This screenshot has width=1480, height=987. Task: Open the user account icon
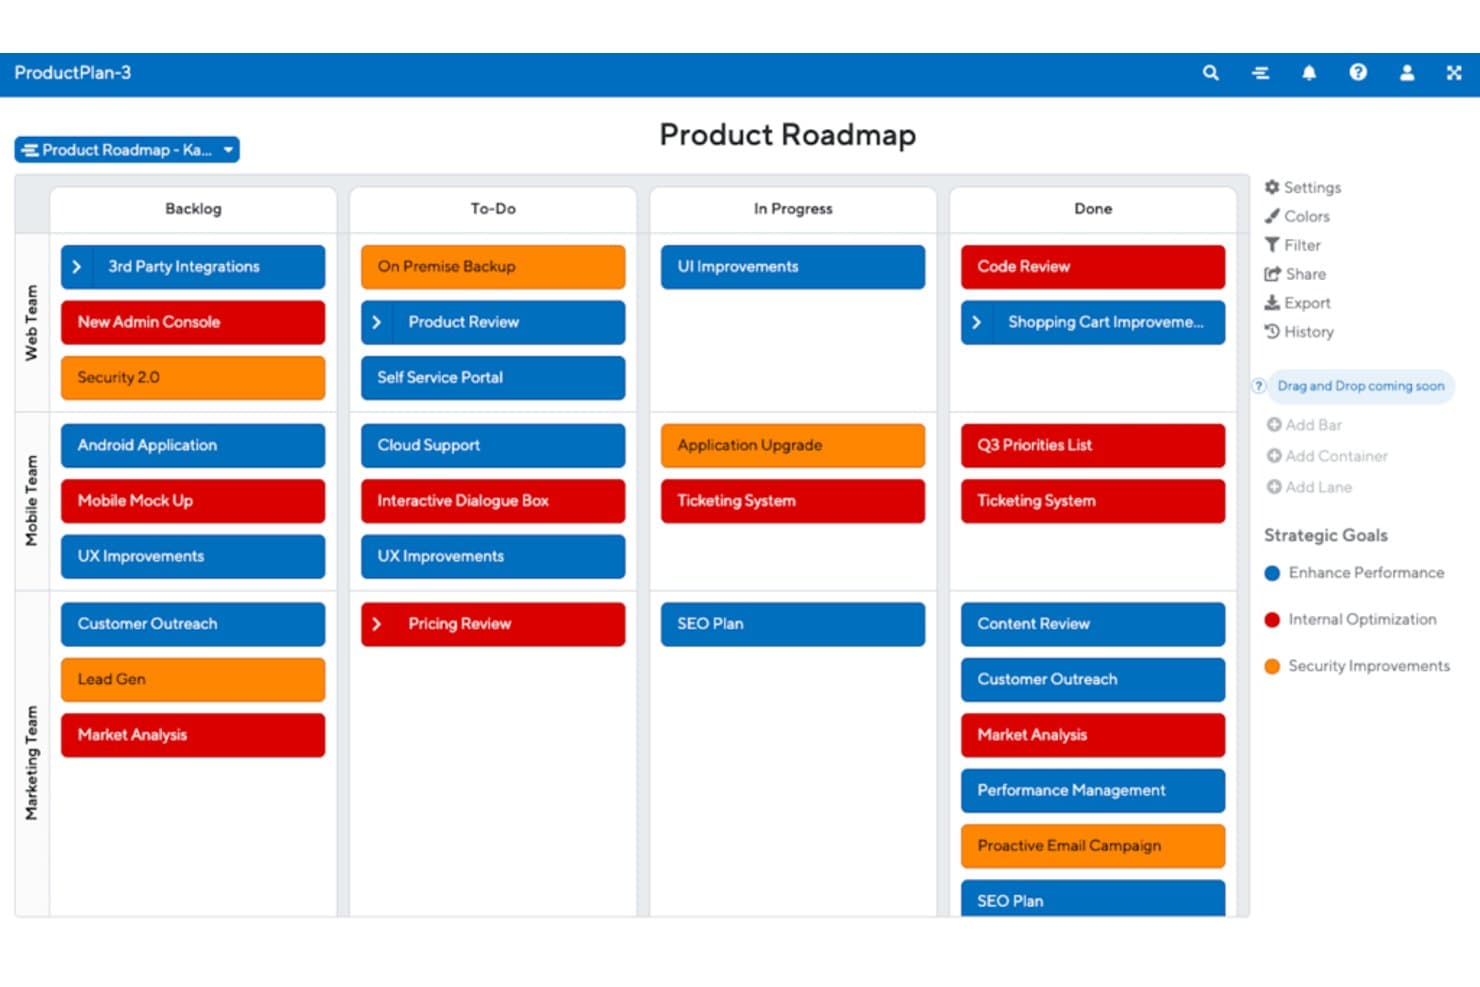pos(1406,73)
